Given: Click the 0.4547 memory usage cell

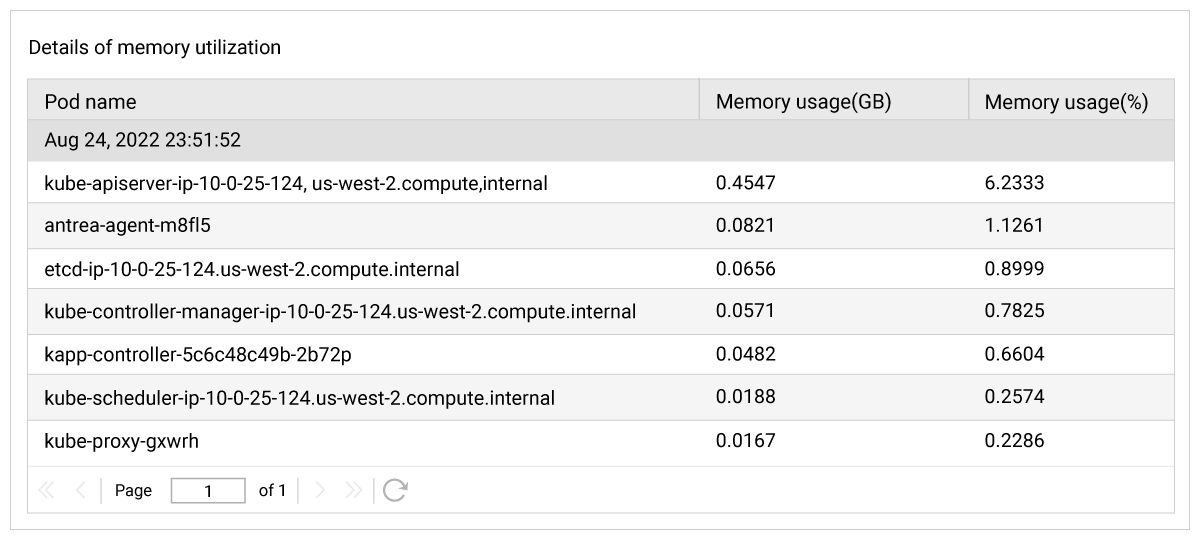Looking at the screenshot, I should point(746,183).
